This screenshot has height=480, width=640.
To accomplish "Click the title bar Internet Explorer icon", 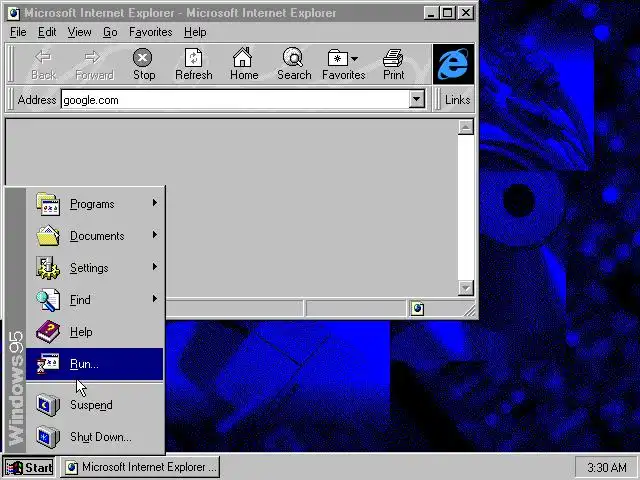I will [13, 13].
